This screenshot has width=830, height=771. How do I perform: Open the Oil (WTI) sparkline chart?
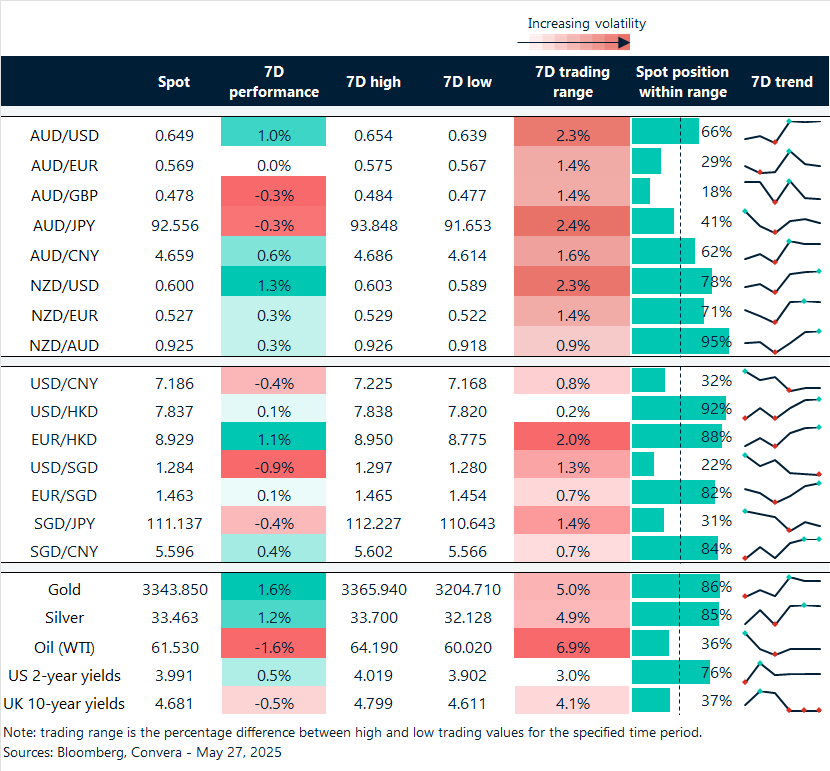click(x=782, y=646)
